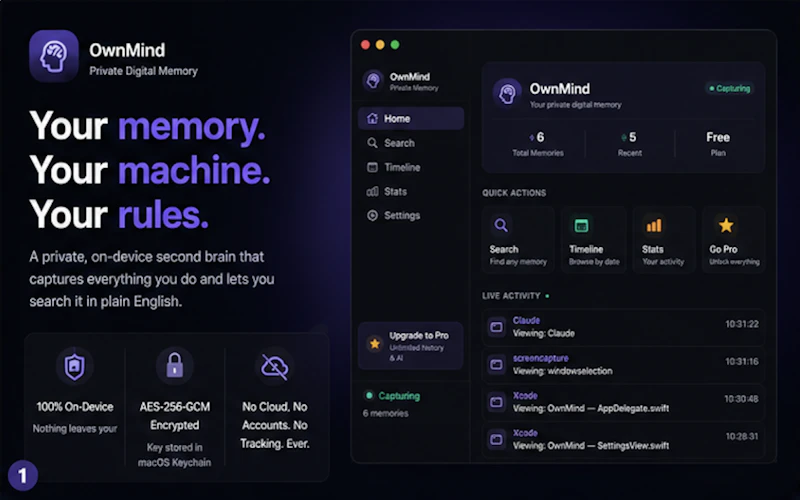Click the sidebar Settings gear icon

(372, 215)
